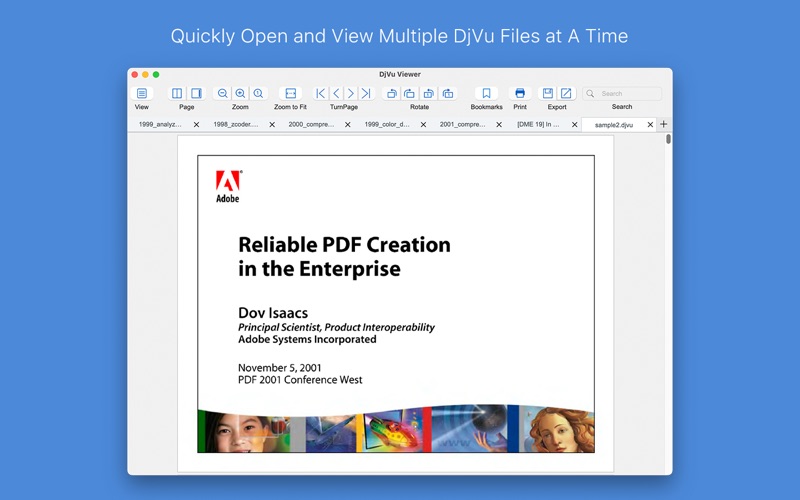This screenshot has width=800, height=500.
Task: Click the Export save-disk icon
Action: (547, 93)
